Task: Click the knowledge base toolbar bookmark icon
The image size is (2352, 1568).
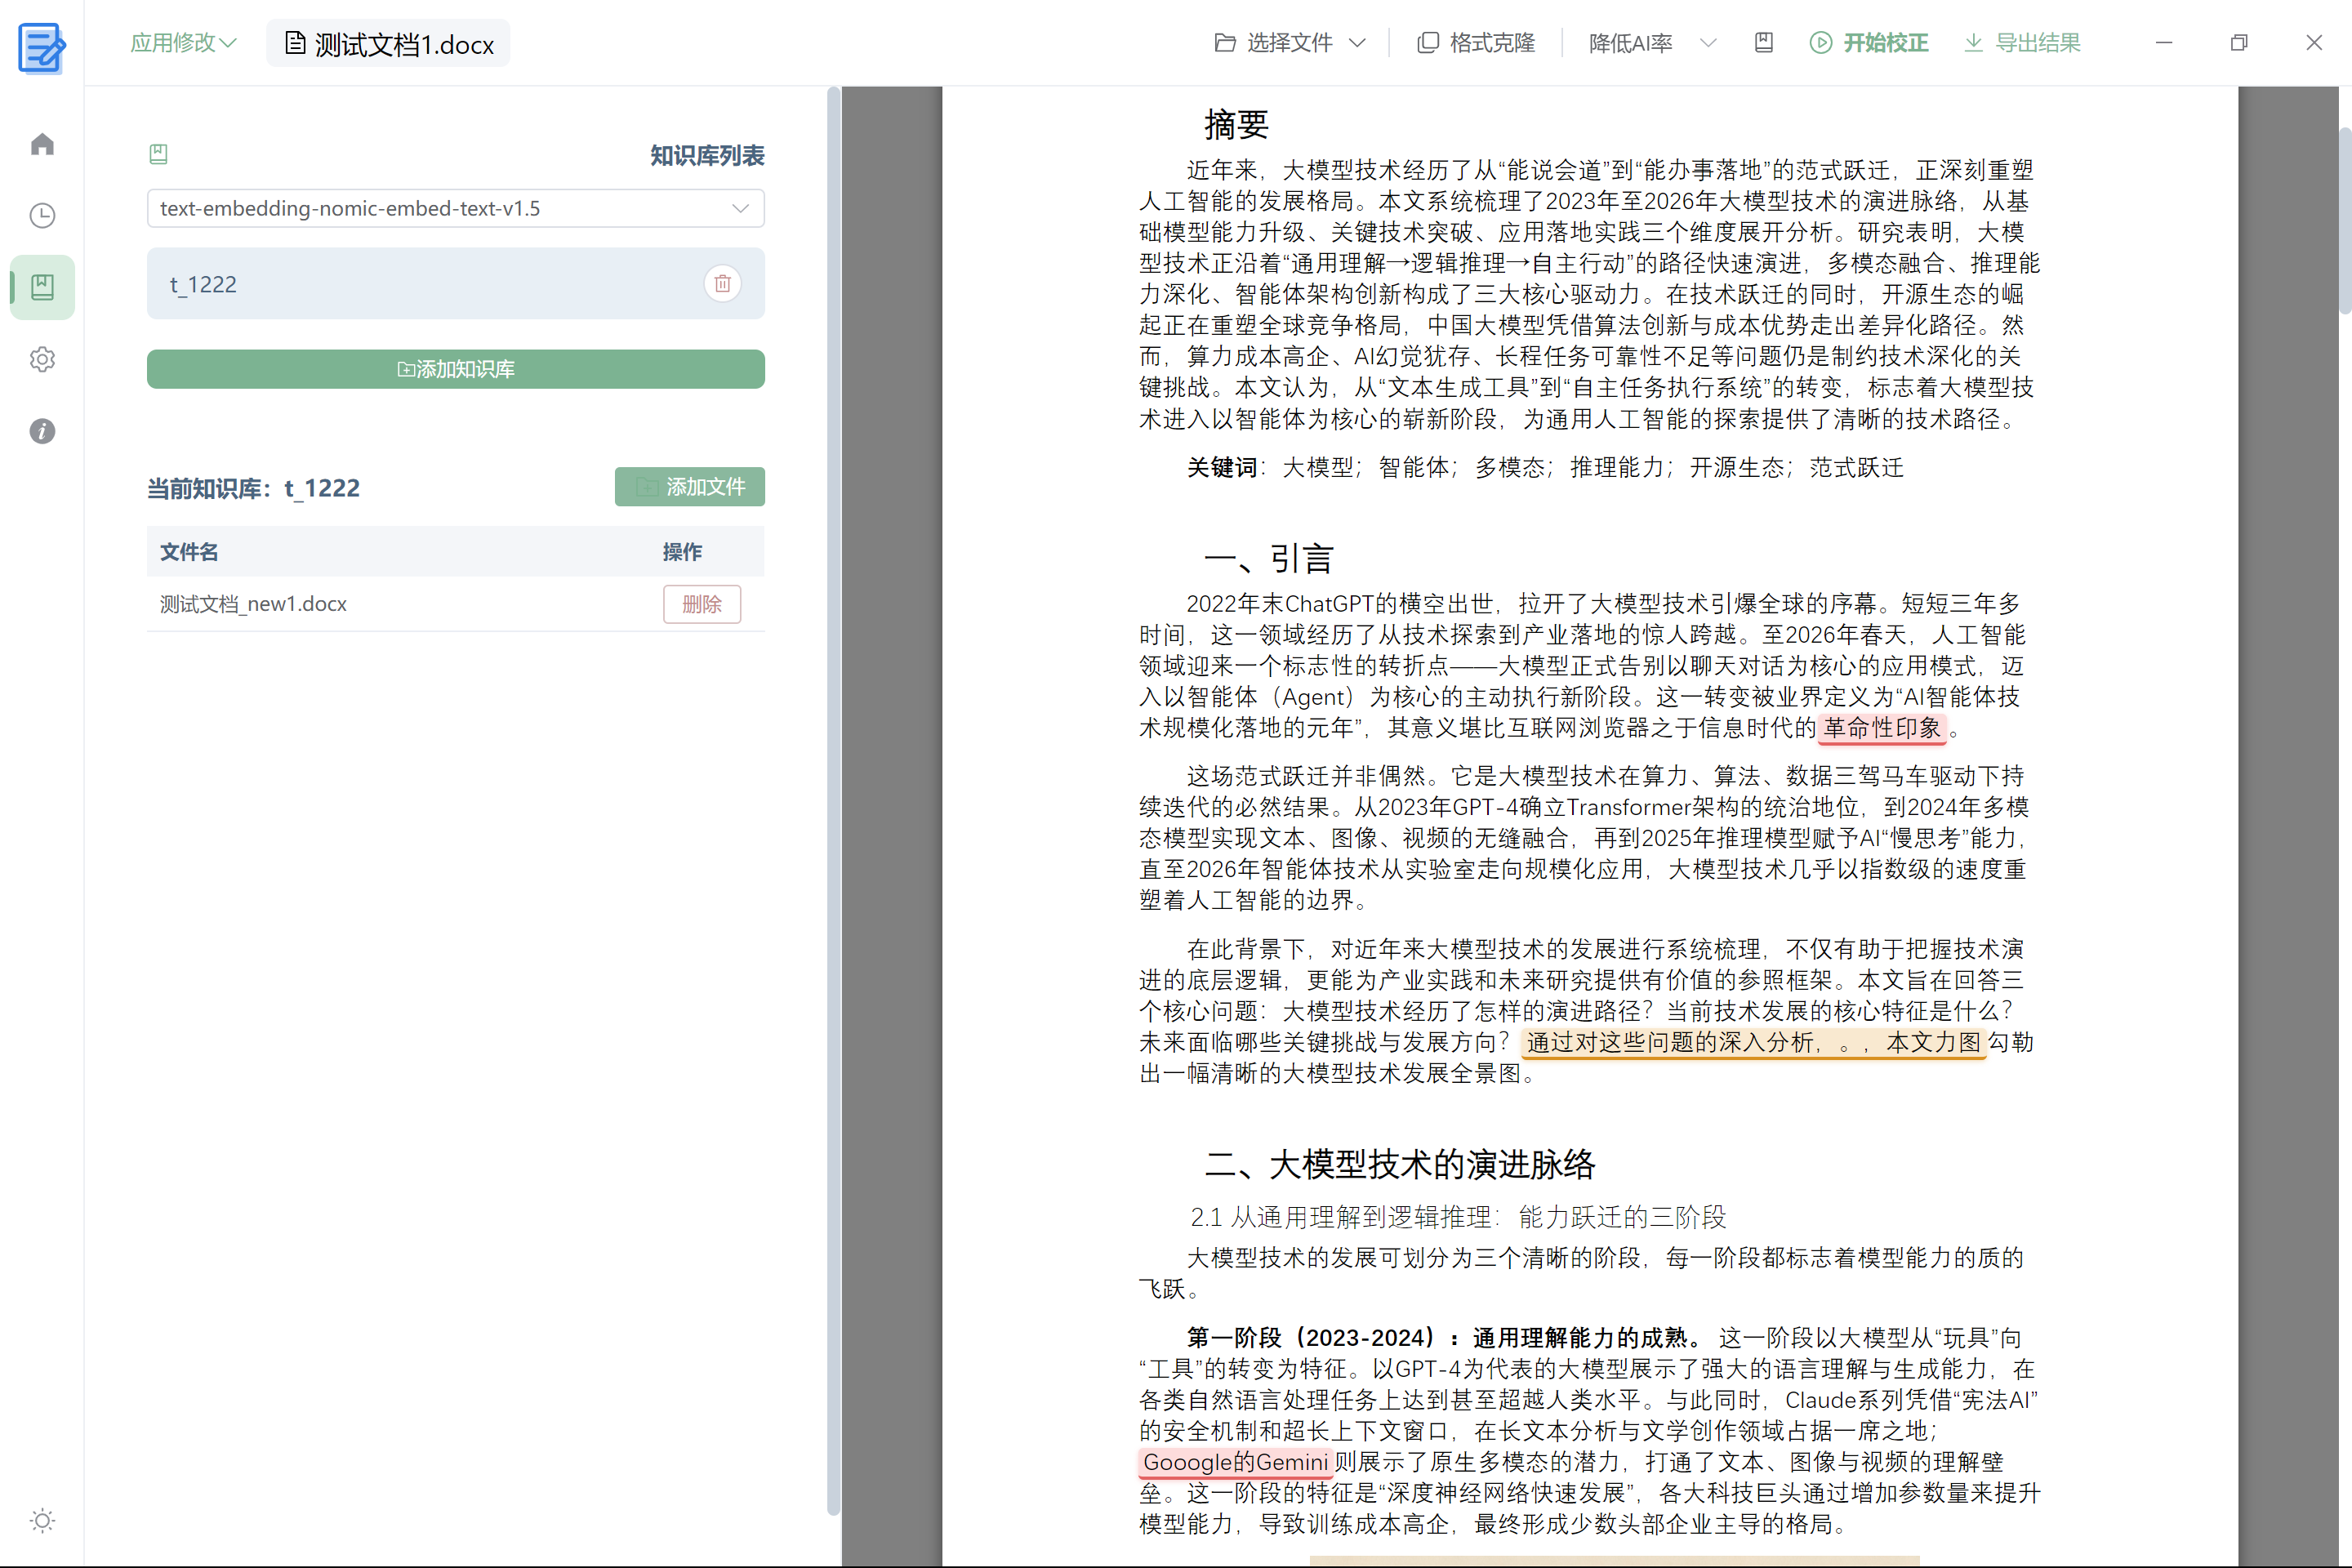Action: click(1764, 43)
